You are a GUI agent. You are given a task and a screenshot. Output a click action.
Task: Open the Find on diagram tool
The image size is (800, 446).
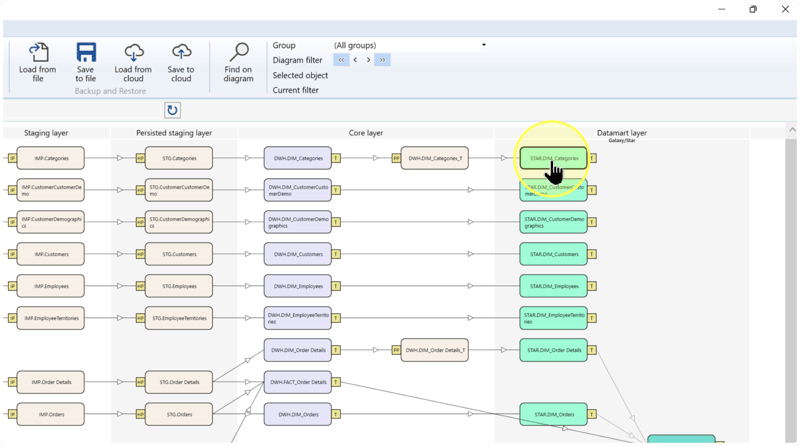pos(238,62)
